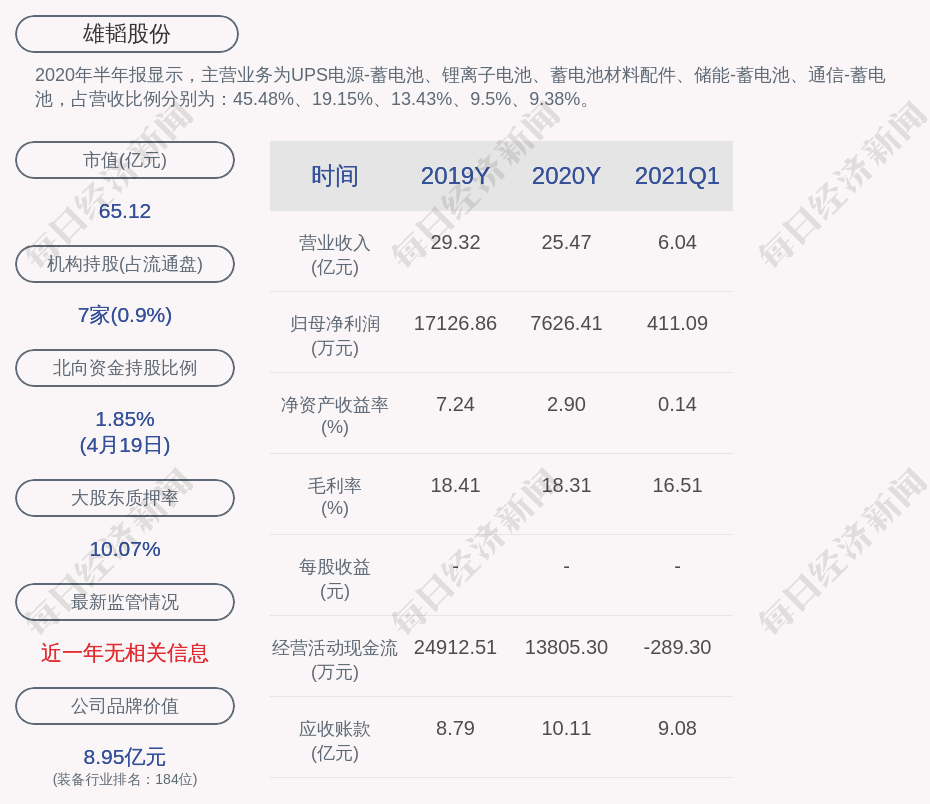930x804 pixels.
Task: Select ROE value 7.24
Action: click(x=455, y=404)
